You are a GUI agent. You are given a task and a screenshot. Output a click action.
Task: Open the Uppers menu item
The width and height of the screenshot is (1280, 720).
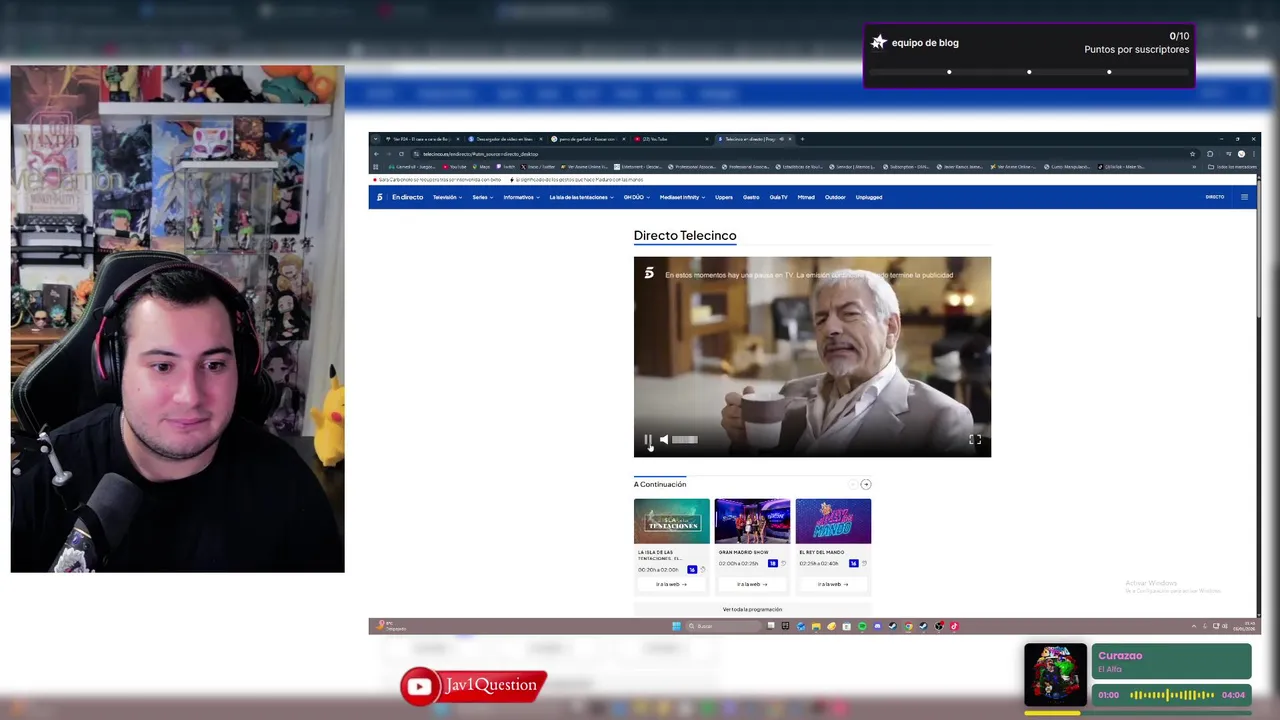(724, 197)
